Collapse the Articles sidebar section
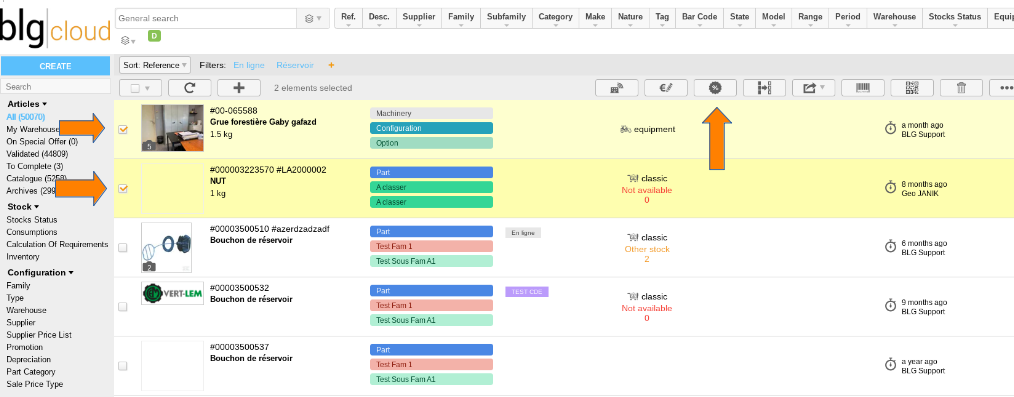Screen dimensions: 1014x397 coord(27,103)
